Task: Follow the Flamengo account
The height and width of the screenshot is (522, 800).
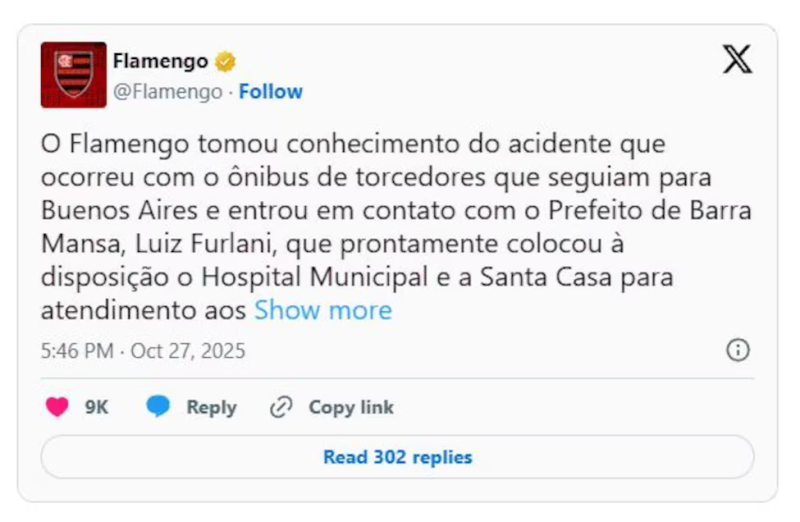Action: (270, 92)
